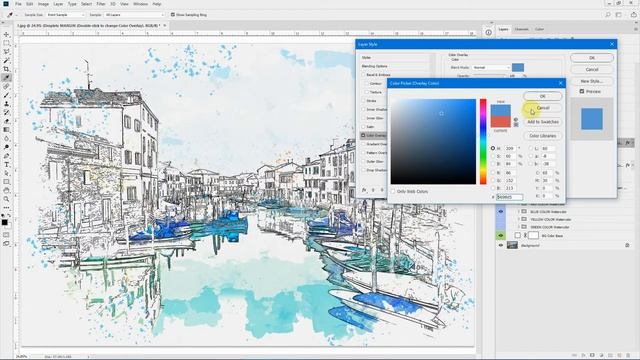The image size is (640, 360).
Task: Select the Crop tool
Action: coord(6,69)
